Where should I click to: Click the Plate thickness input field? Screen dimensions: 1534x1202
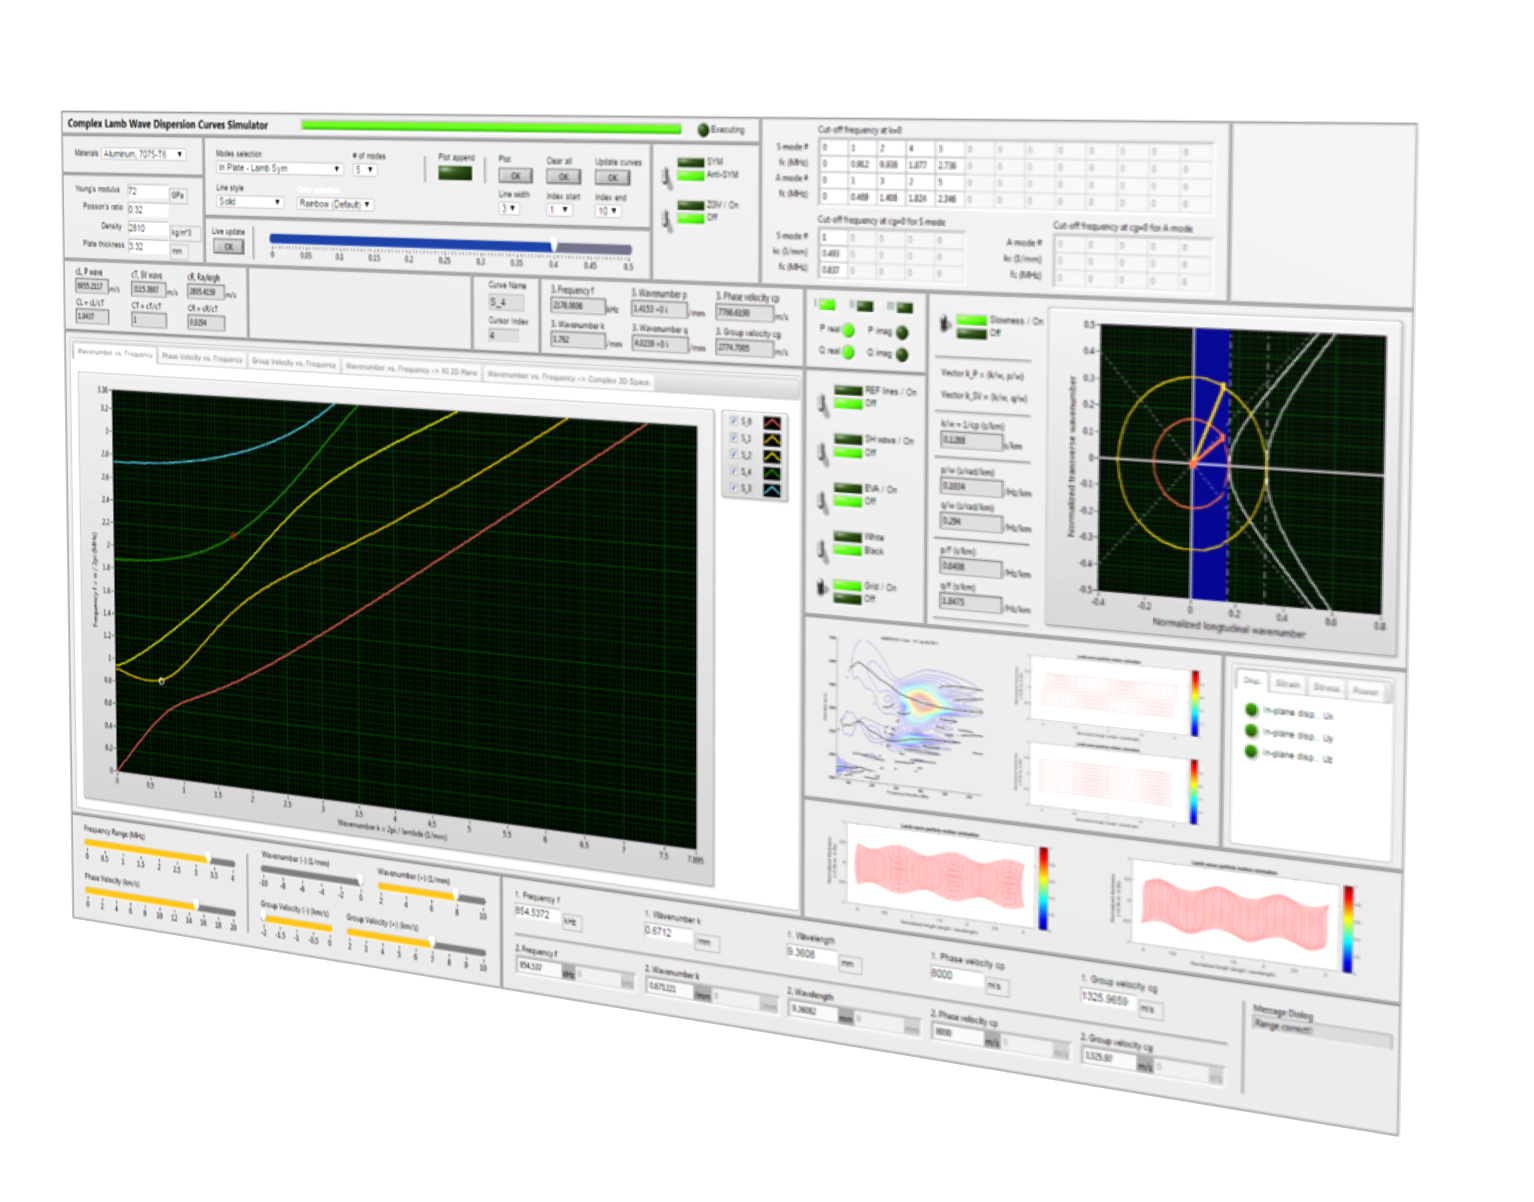click(x=147, y=246)
